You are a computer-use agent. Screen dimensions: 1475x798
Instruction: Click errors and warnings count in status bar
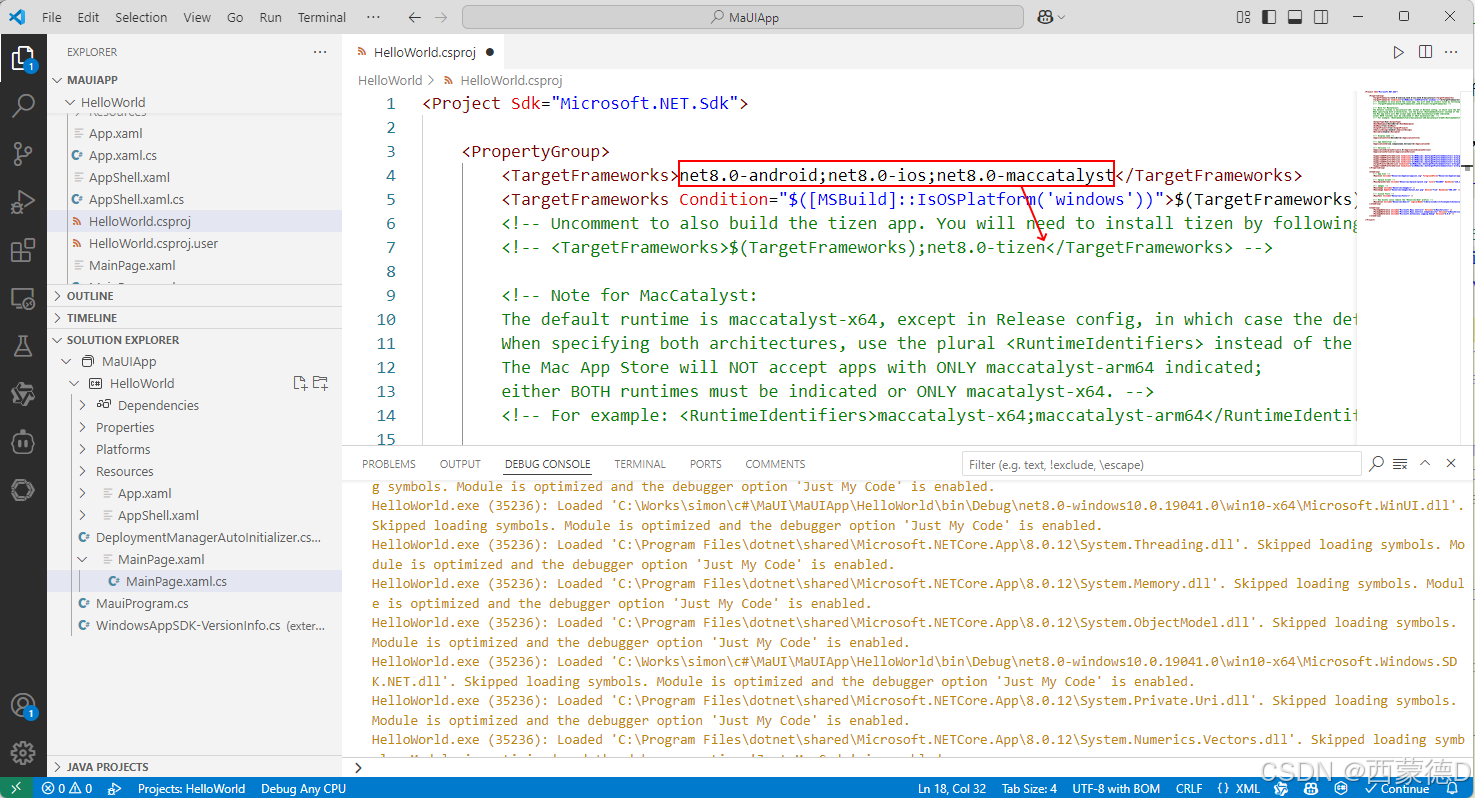click(x=67, y=788)
